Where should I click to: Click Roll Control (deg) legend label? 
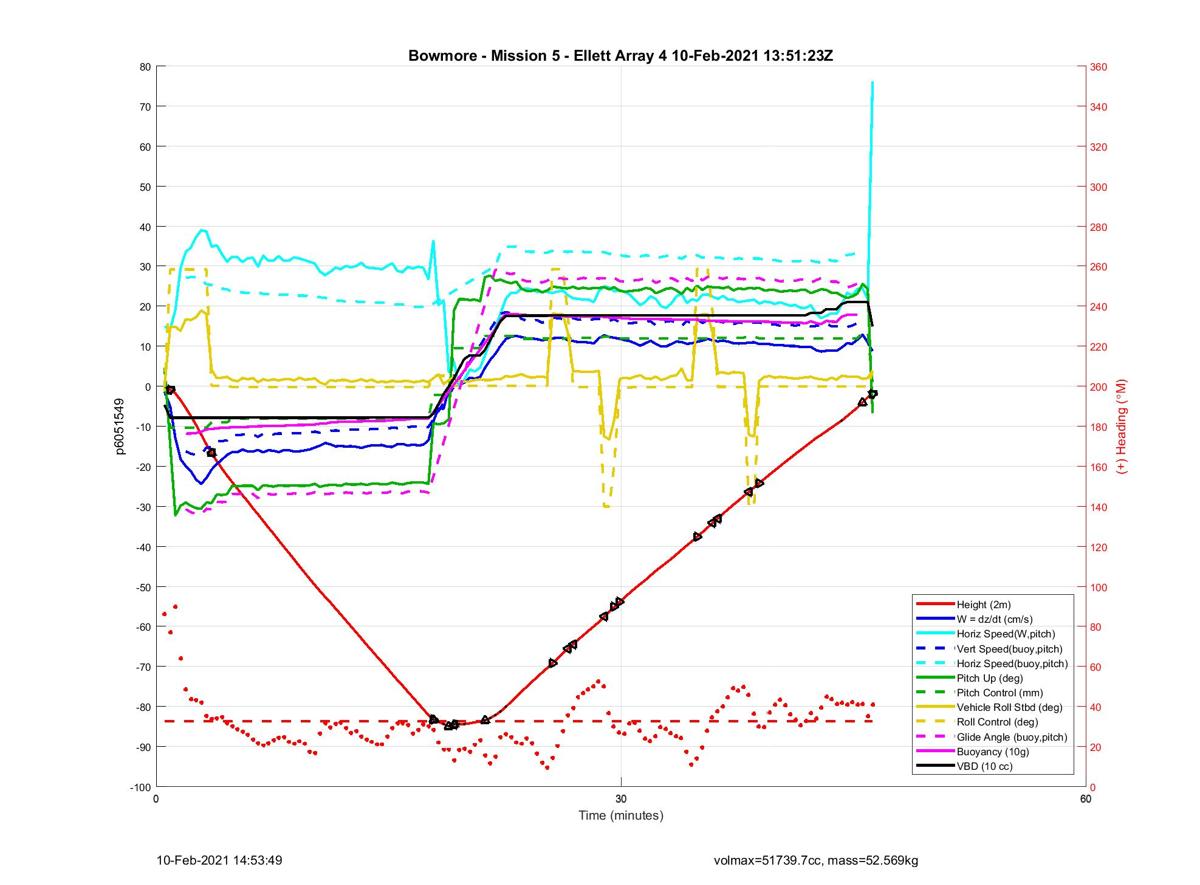pyautogui.click(x=997, y=721)
